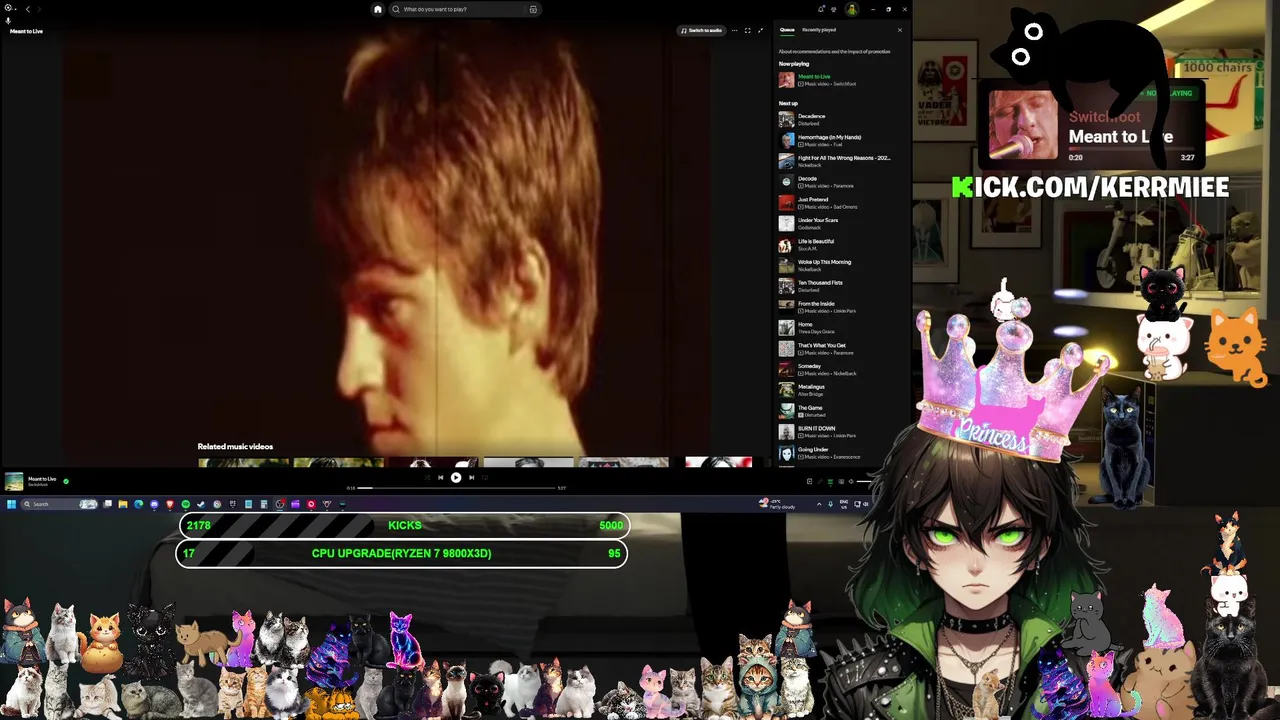Play Metalingus by Alter Bridge
The width and height of the screenshot is (1280, 720).
pyautogui.click(x=838, y=391)
